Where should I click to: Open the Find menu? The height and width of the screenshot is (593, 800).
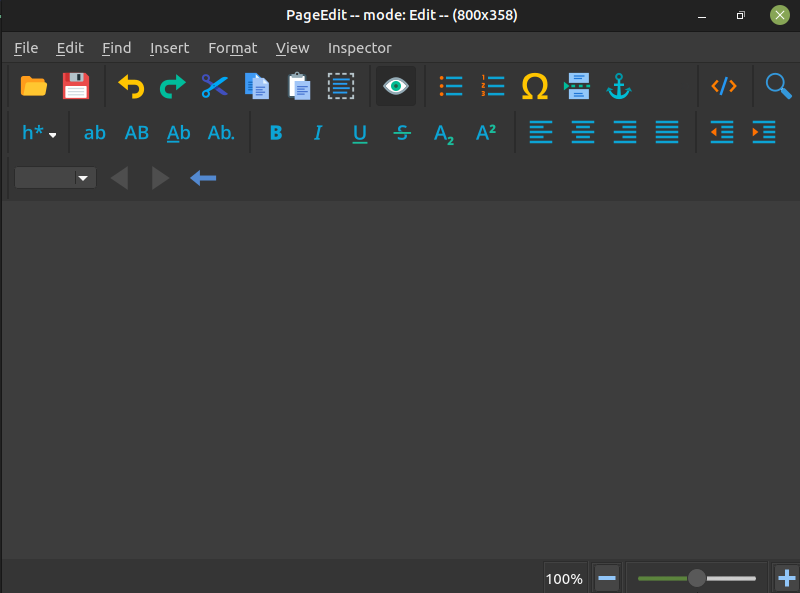pyautogui.click(x=116, y=48)
